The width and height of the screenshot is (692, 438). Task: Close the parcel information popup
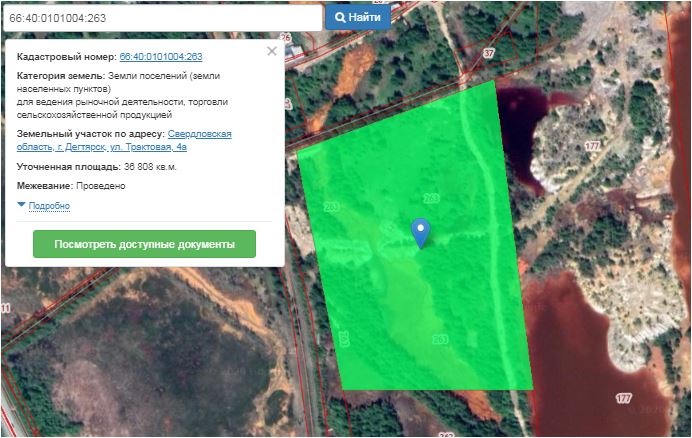[x=272, y=51]
